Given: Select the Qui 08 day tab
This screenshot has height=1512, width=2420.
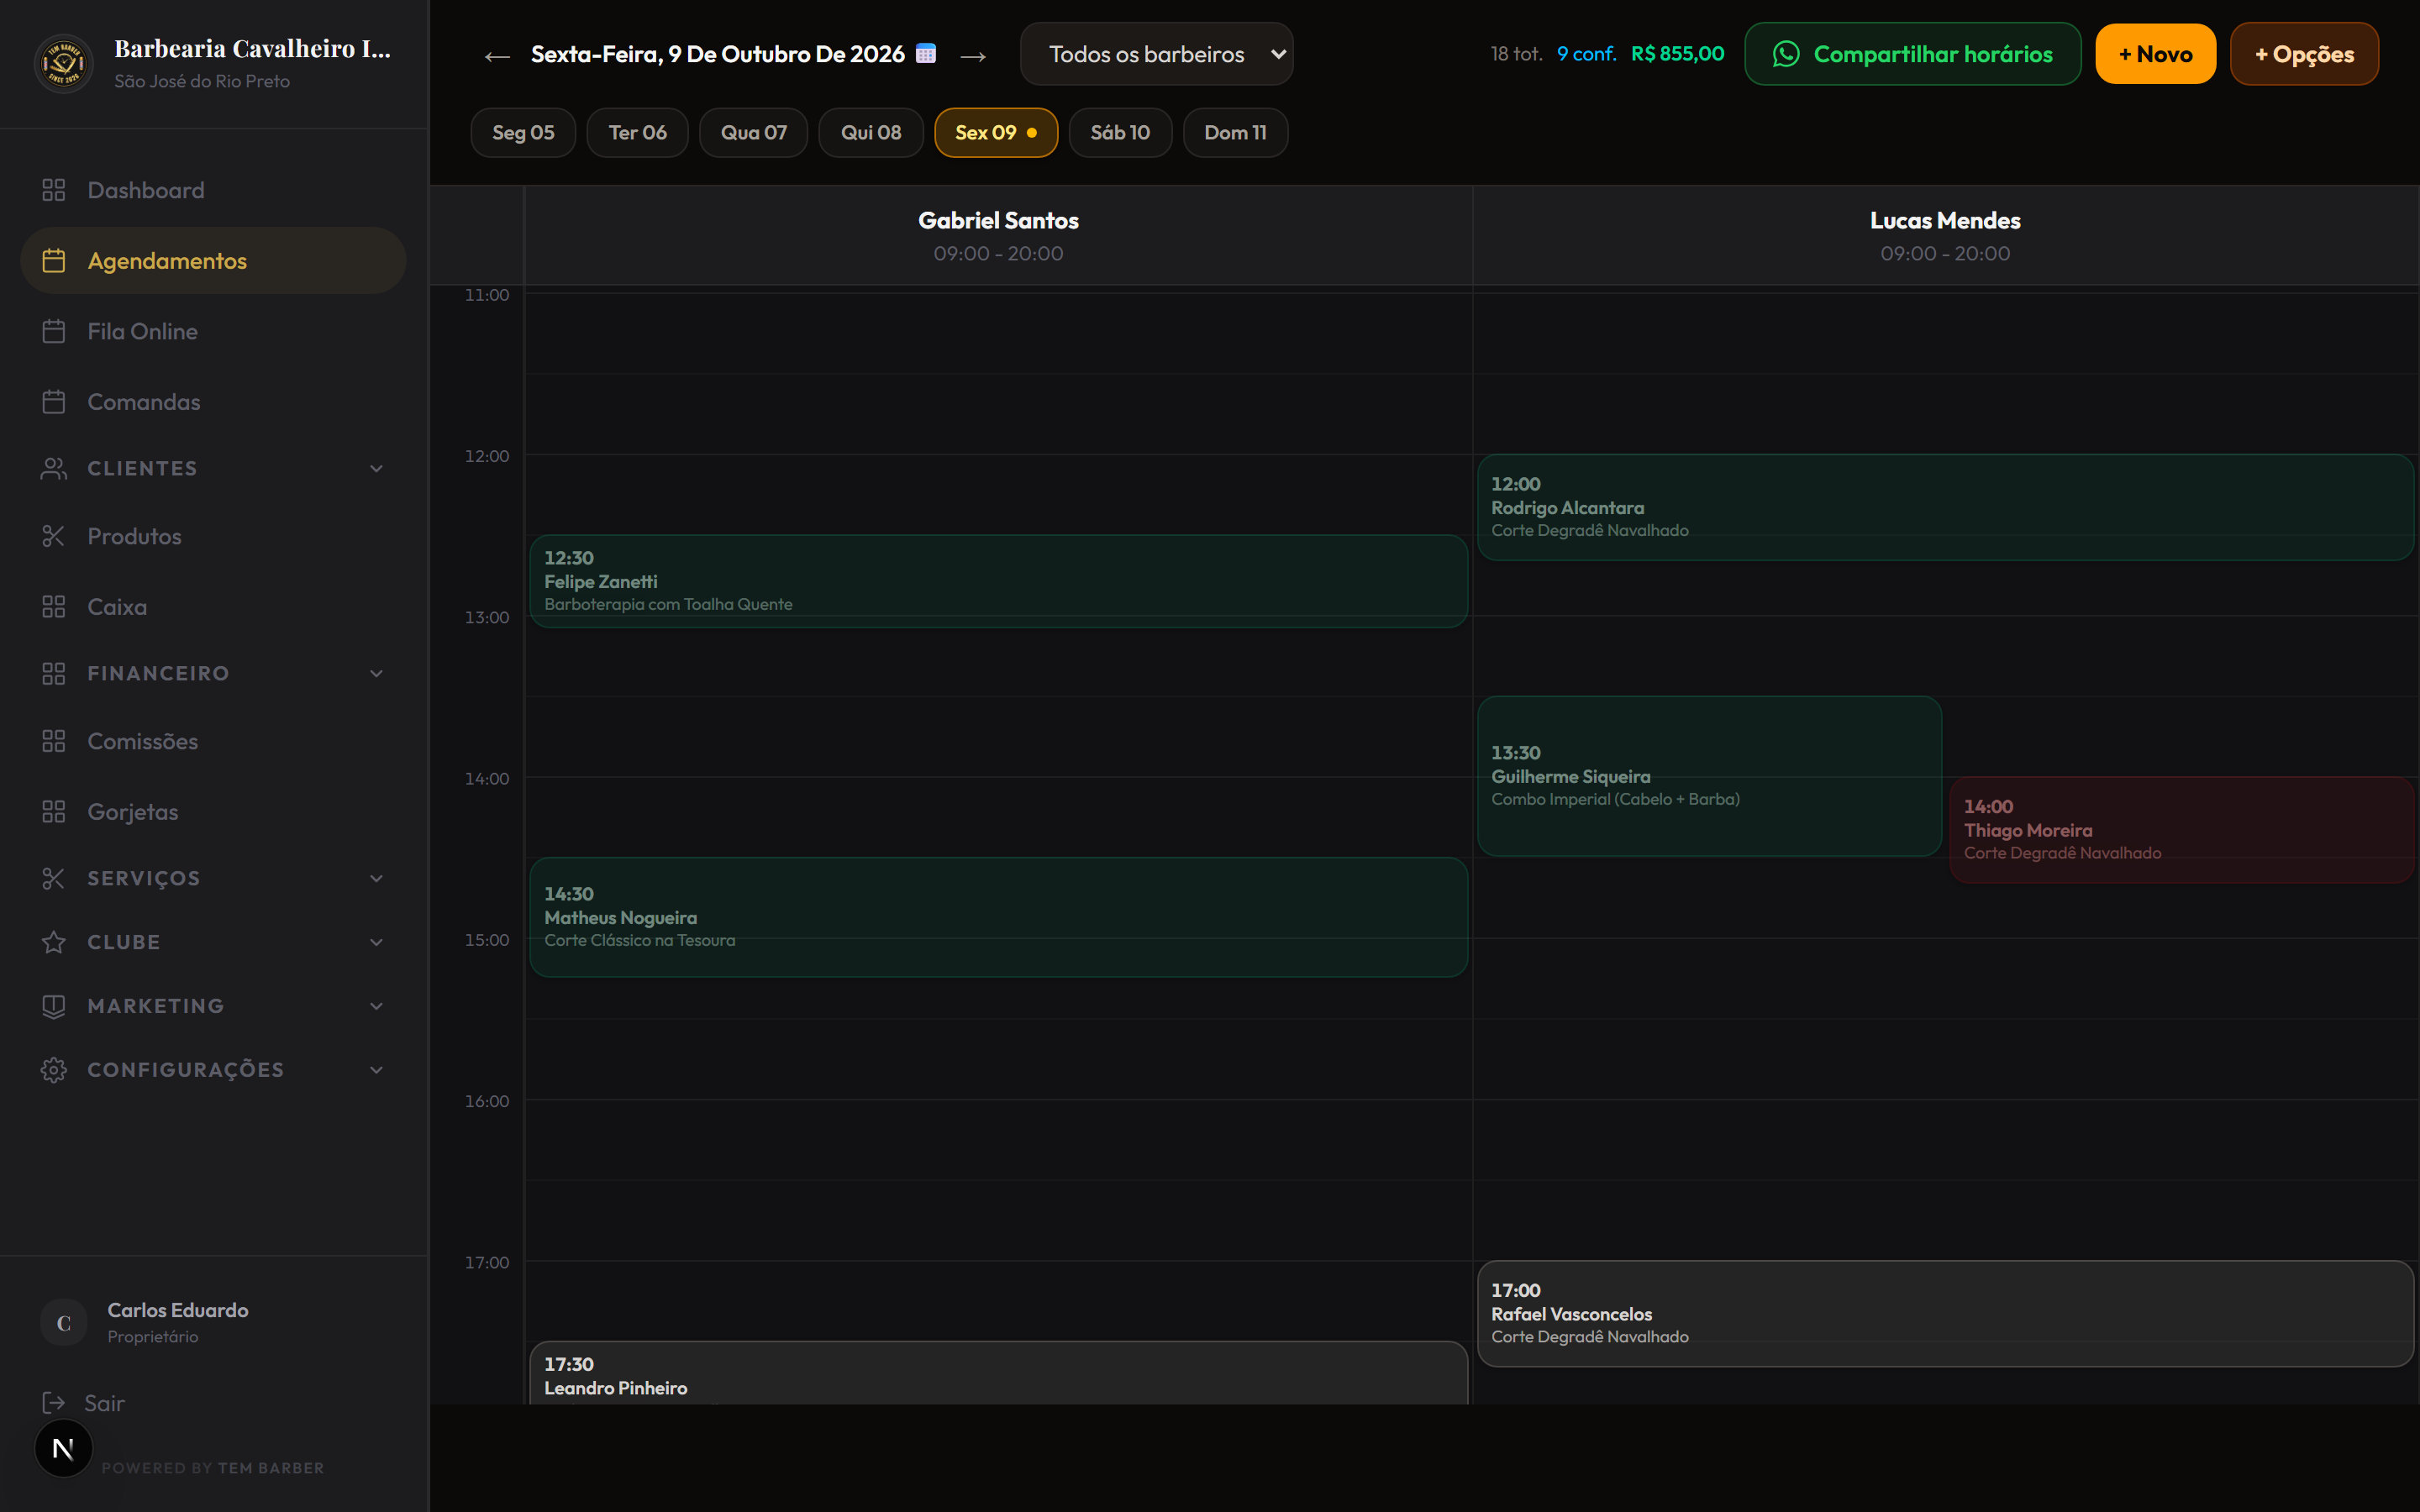Looking at the screenshot, I should tap(871, 133).
